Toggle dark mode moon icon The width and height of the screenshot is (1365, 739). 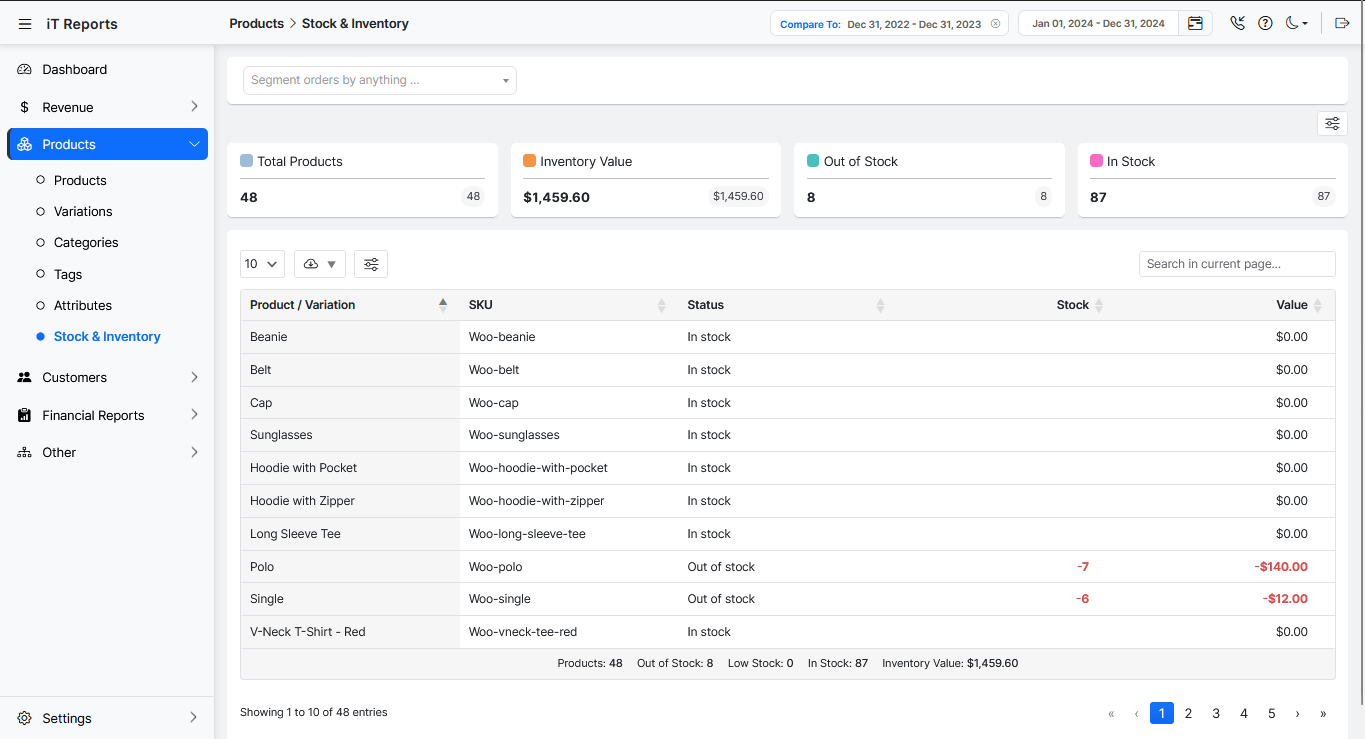point(1295,23)
